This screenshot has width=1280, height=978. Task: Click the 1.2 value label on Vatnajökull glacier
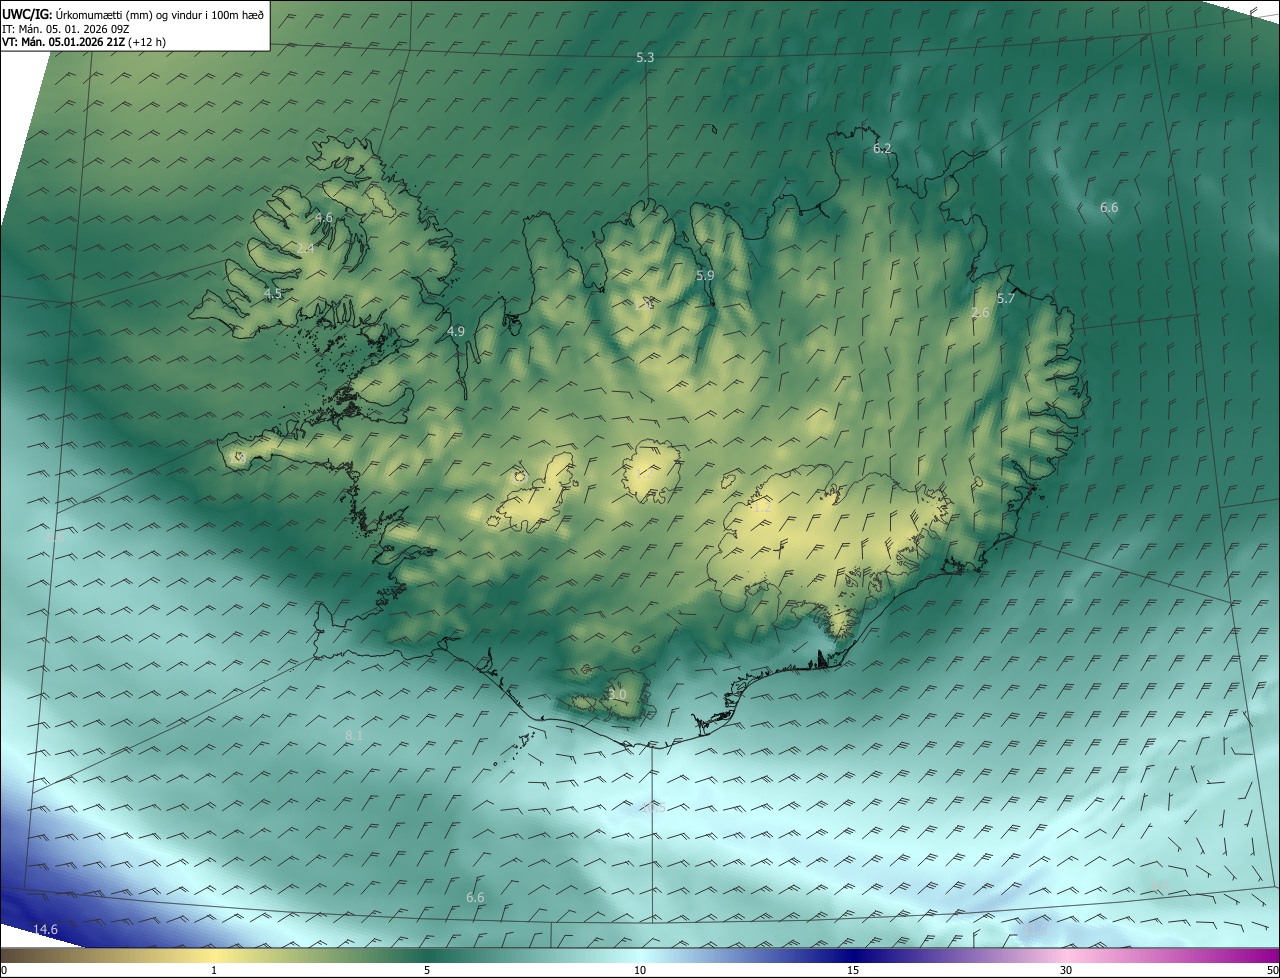[x=762, y=508]
